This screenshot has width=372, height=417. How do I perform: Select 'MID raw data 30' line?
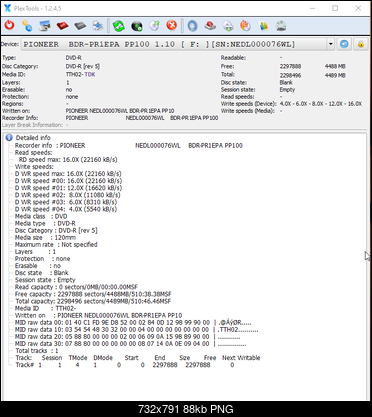point(130,344)
